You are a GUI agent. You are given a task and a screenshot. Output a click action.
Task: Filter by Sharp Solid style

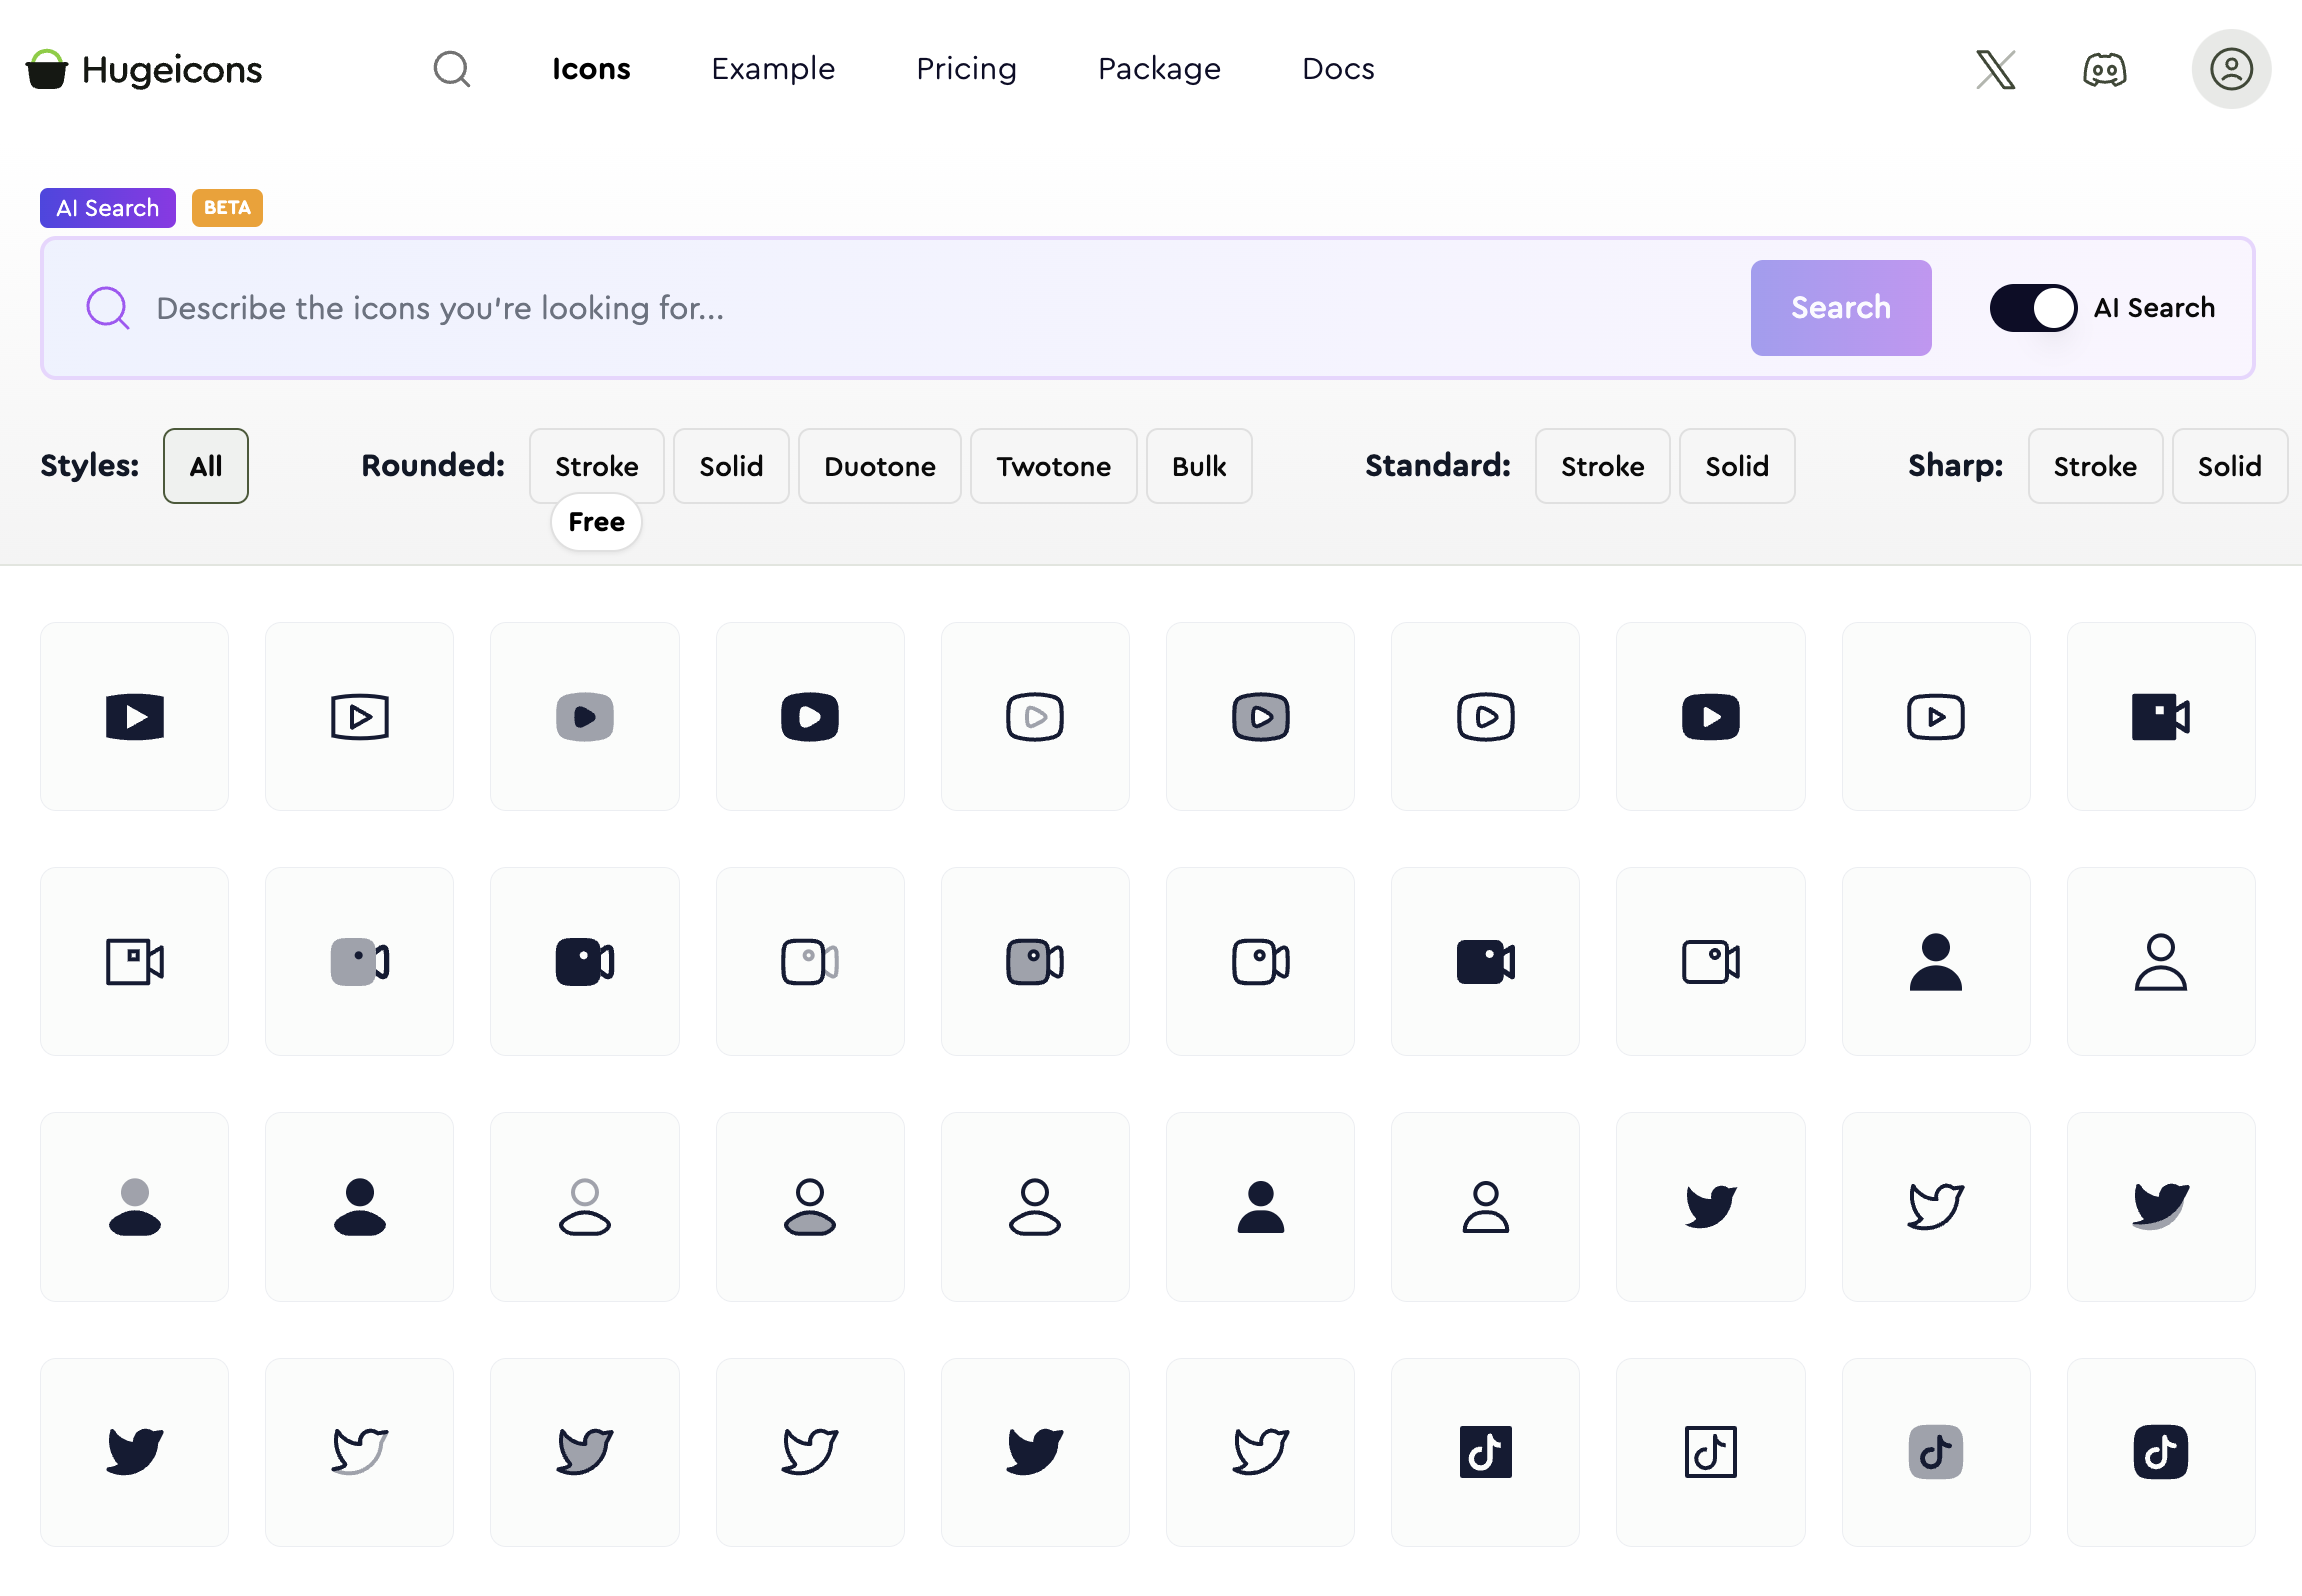pos(2229,466)
